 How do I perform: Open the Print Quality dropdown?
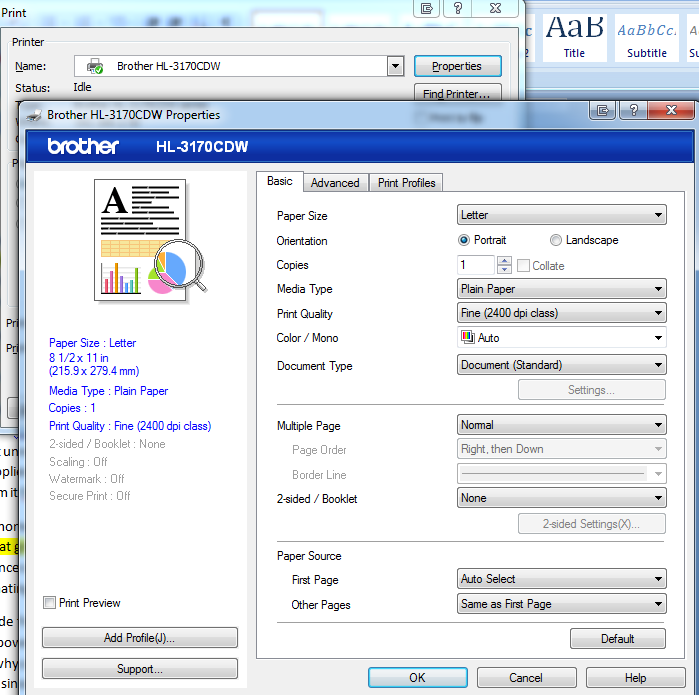[x=562, y=313]
